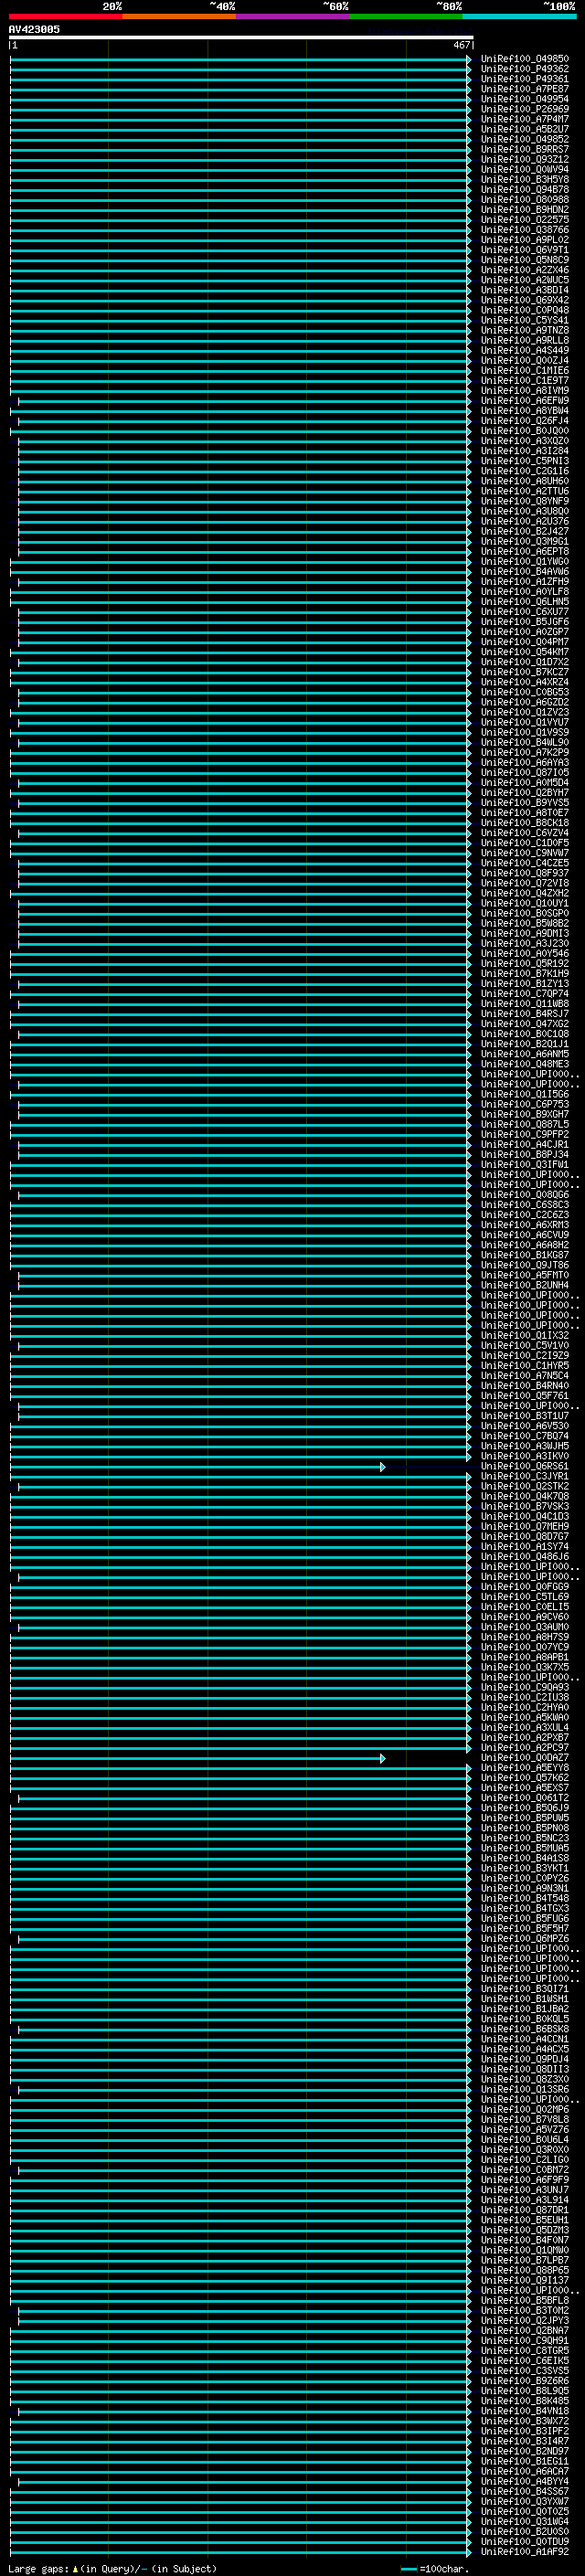Viewport: 585px width, 2576px height.
Task: Click the arrowhead of the UniRef100_O49850 alignment
Action: (x=469, y=59)
